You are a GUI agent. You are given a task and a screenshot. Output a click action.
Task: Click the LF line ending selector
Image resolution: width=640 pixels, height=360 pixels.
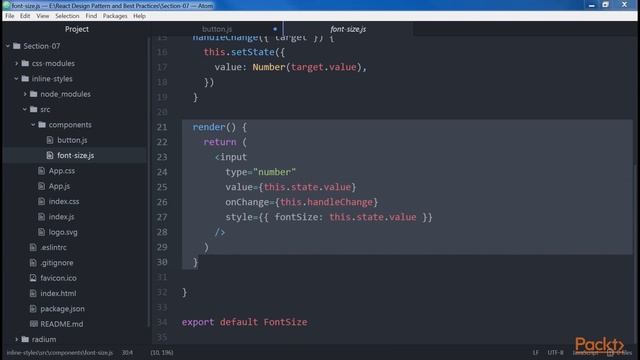tap(535, 352)
